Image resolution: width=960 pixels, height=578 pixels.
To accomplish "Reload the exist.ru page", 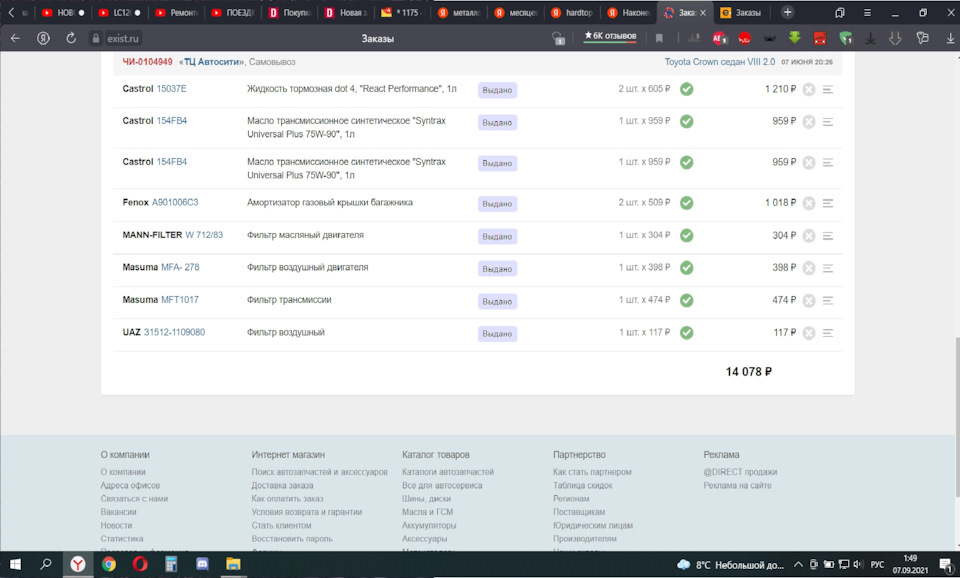I will click(x=71, y=38).
